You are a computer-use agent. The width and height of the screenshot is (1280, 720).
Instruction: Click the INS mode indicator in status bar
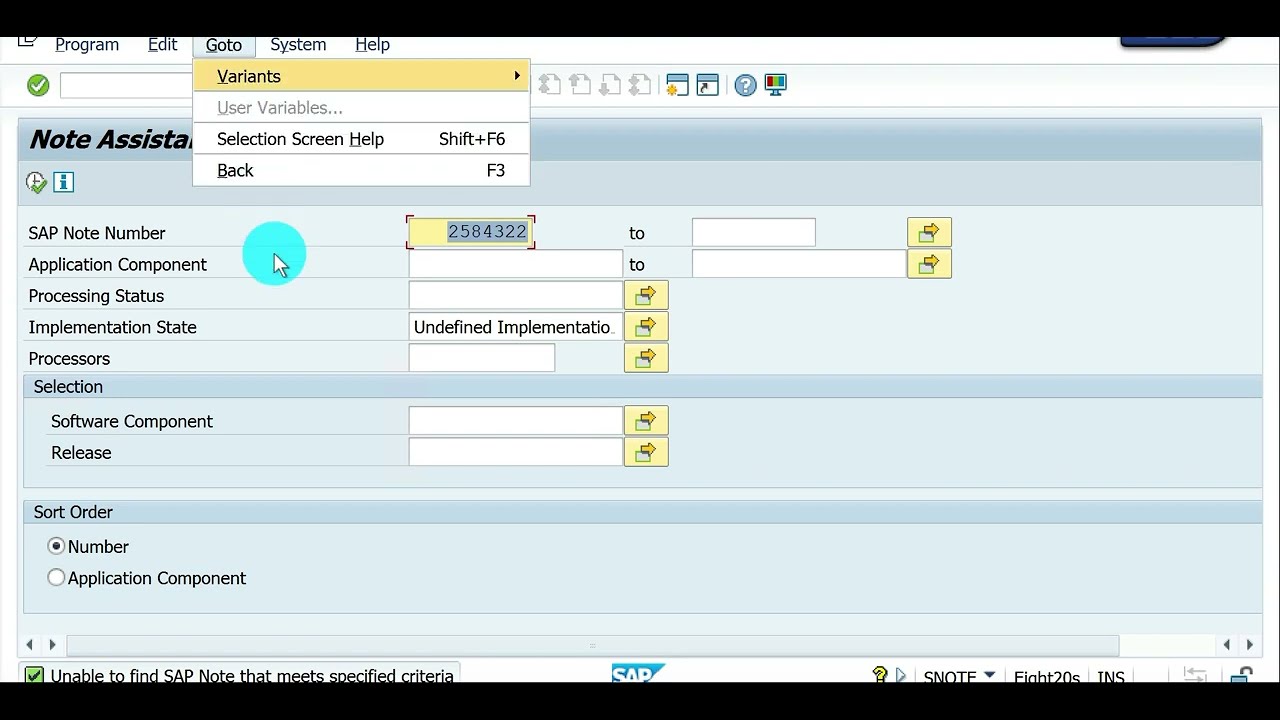click(x=1111, y=677)
